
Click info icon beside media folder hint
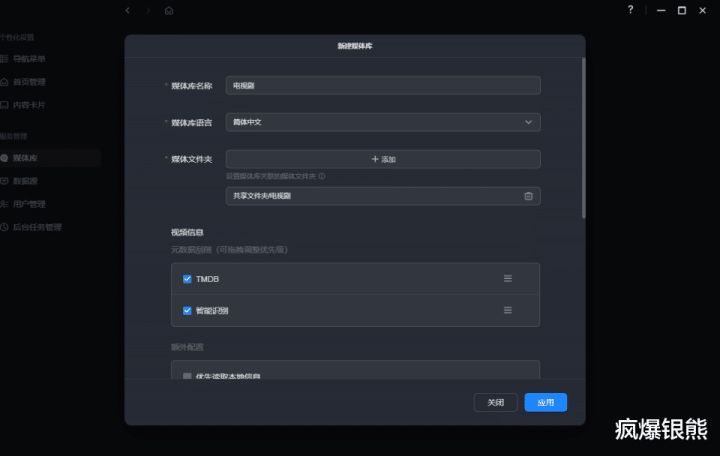[322, 176]
